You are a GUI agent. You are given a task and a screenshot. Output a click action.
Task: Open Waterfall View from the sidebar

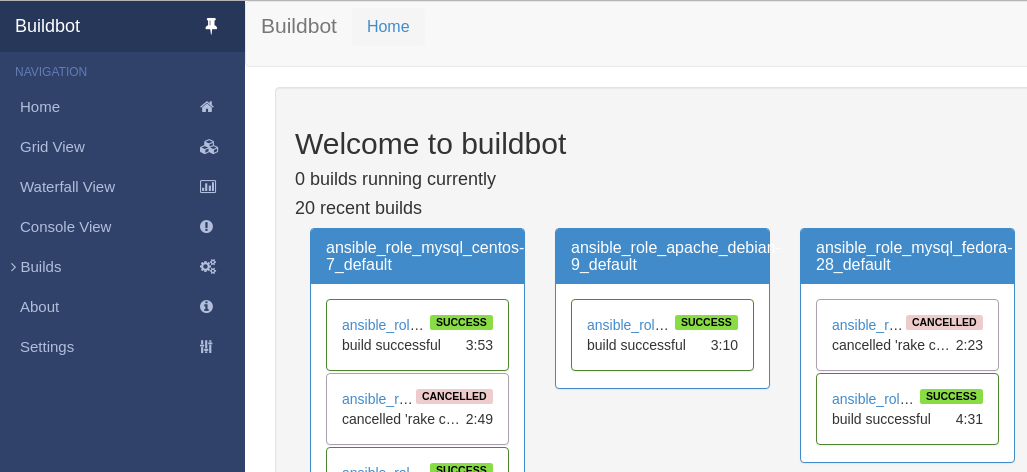pos(67,187)
